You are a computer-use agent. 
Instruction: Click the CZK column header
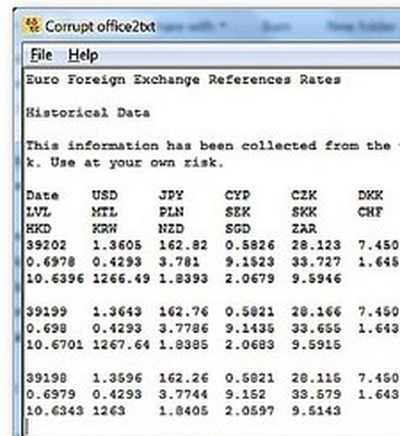(x=304, y=195)
